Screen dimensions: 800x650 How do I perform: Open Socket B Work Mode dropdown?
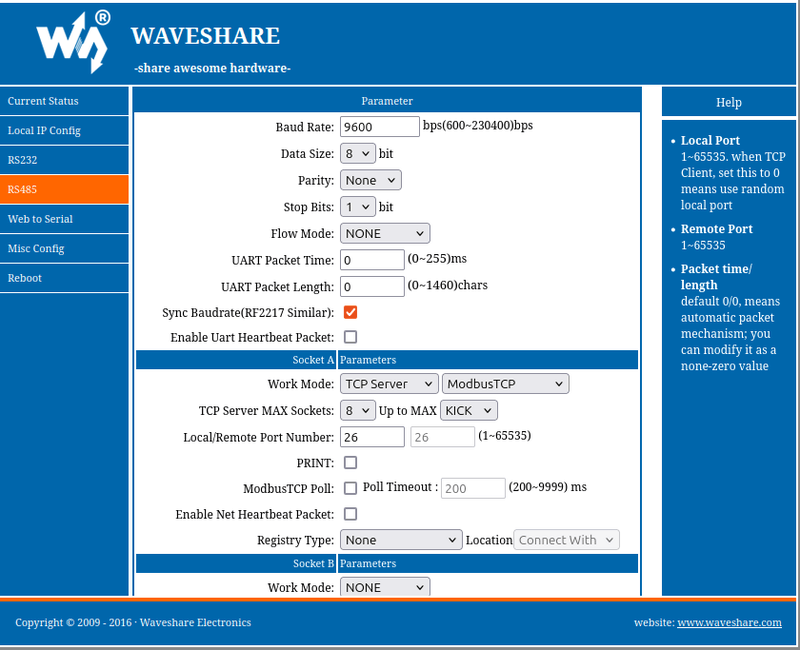[x=385, y=587]
